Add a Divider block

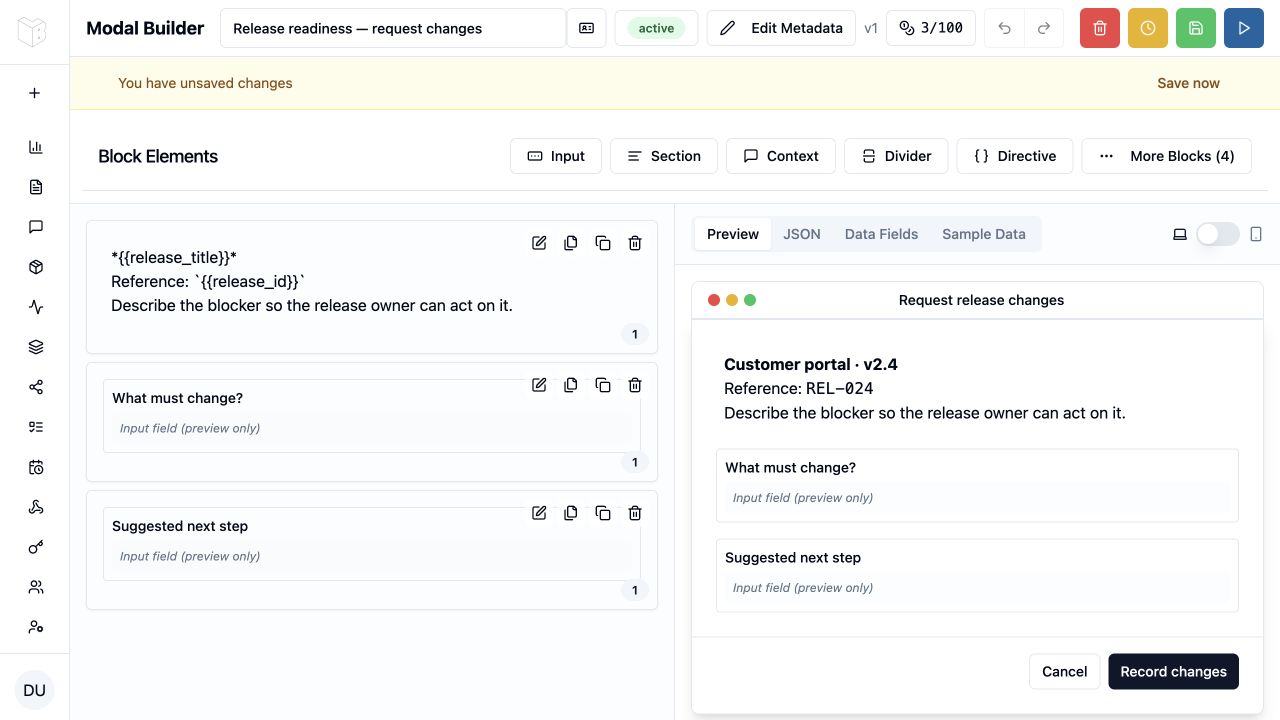tap(896, 156)
